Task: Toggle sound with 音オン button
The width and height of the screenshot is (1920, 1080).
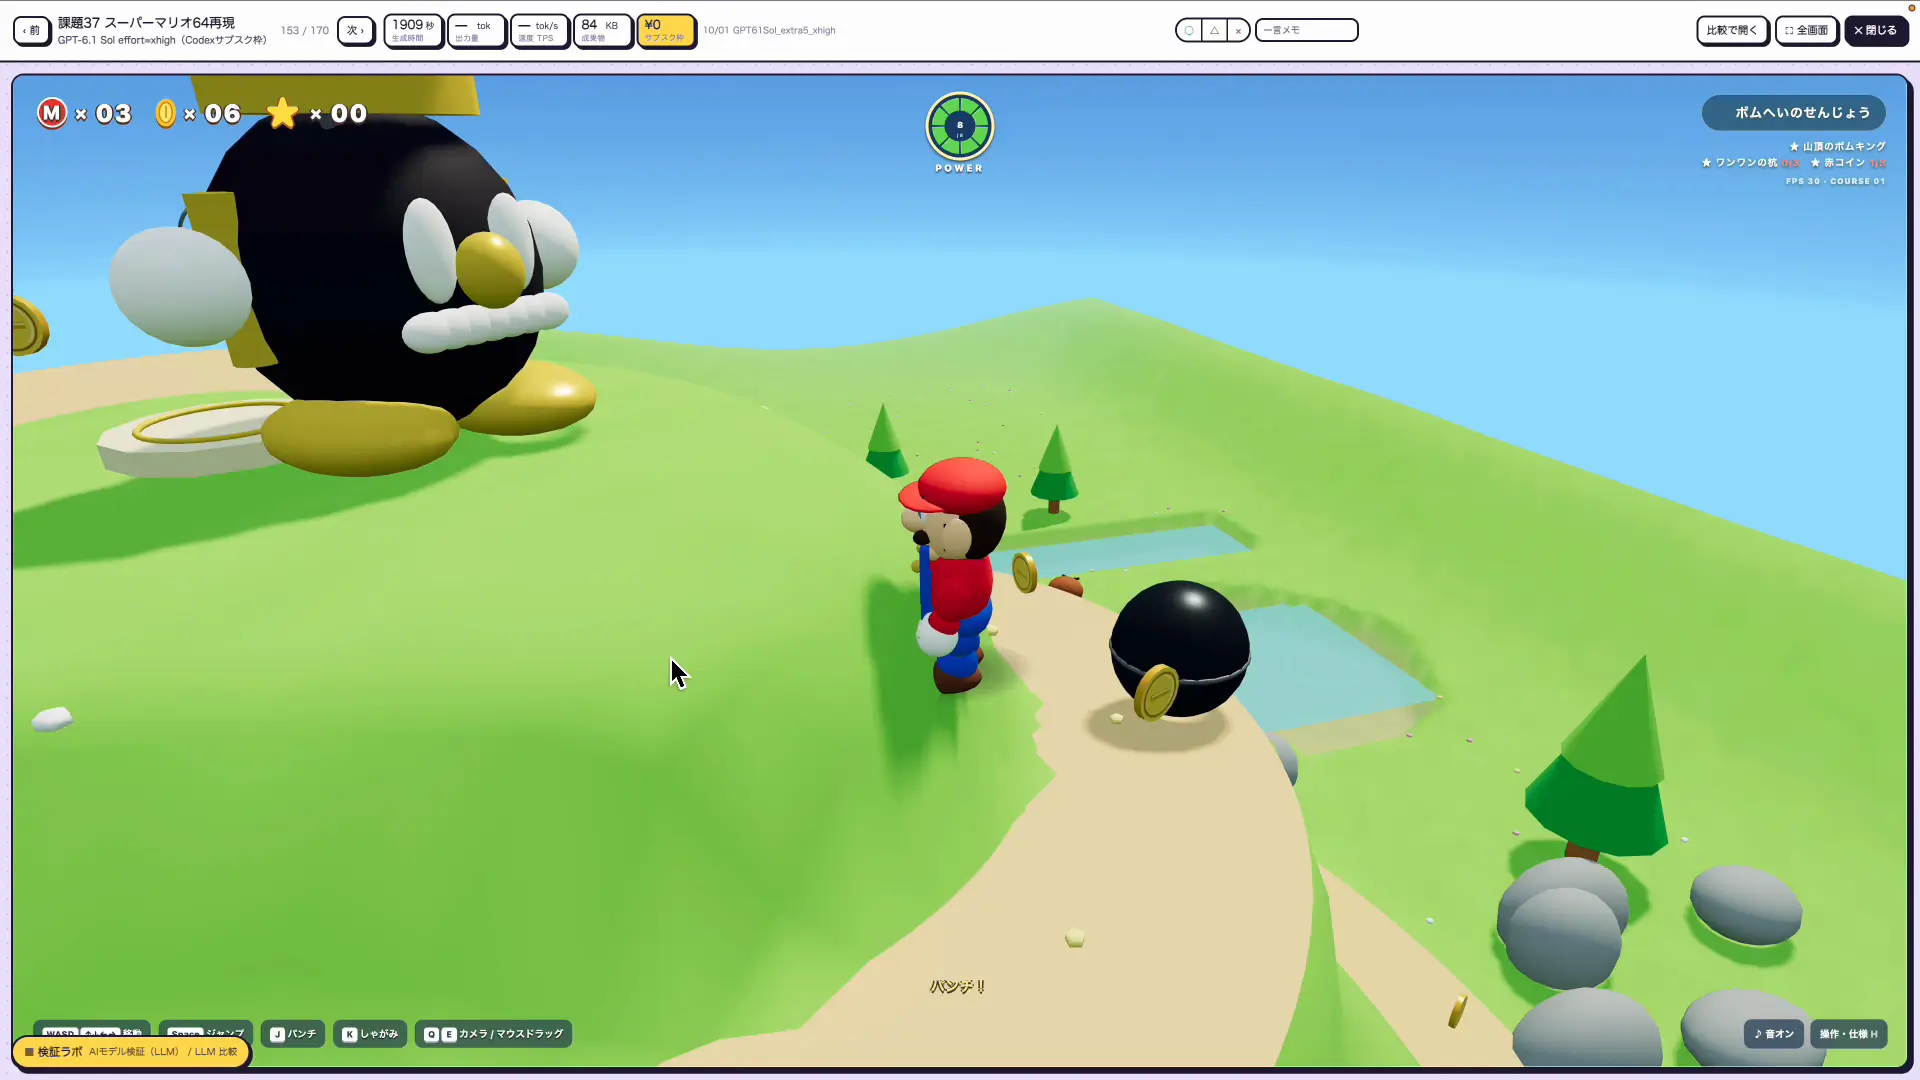Action: [x=1774, y=1034]
